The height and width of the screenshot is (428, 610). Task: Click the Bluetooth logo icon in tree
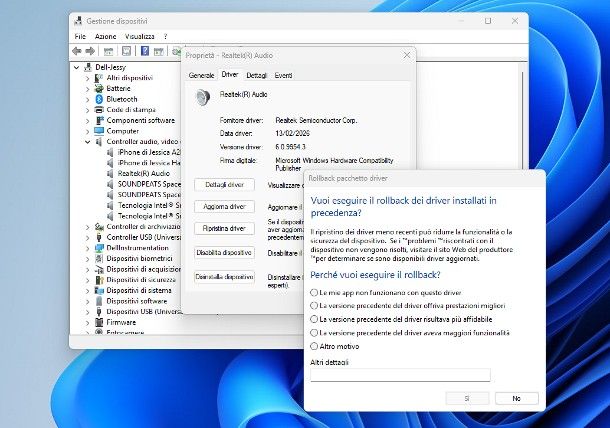coord(99,99)
